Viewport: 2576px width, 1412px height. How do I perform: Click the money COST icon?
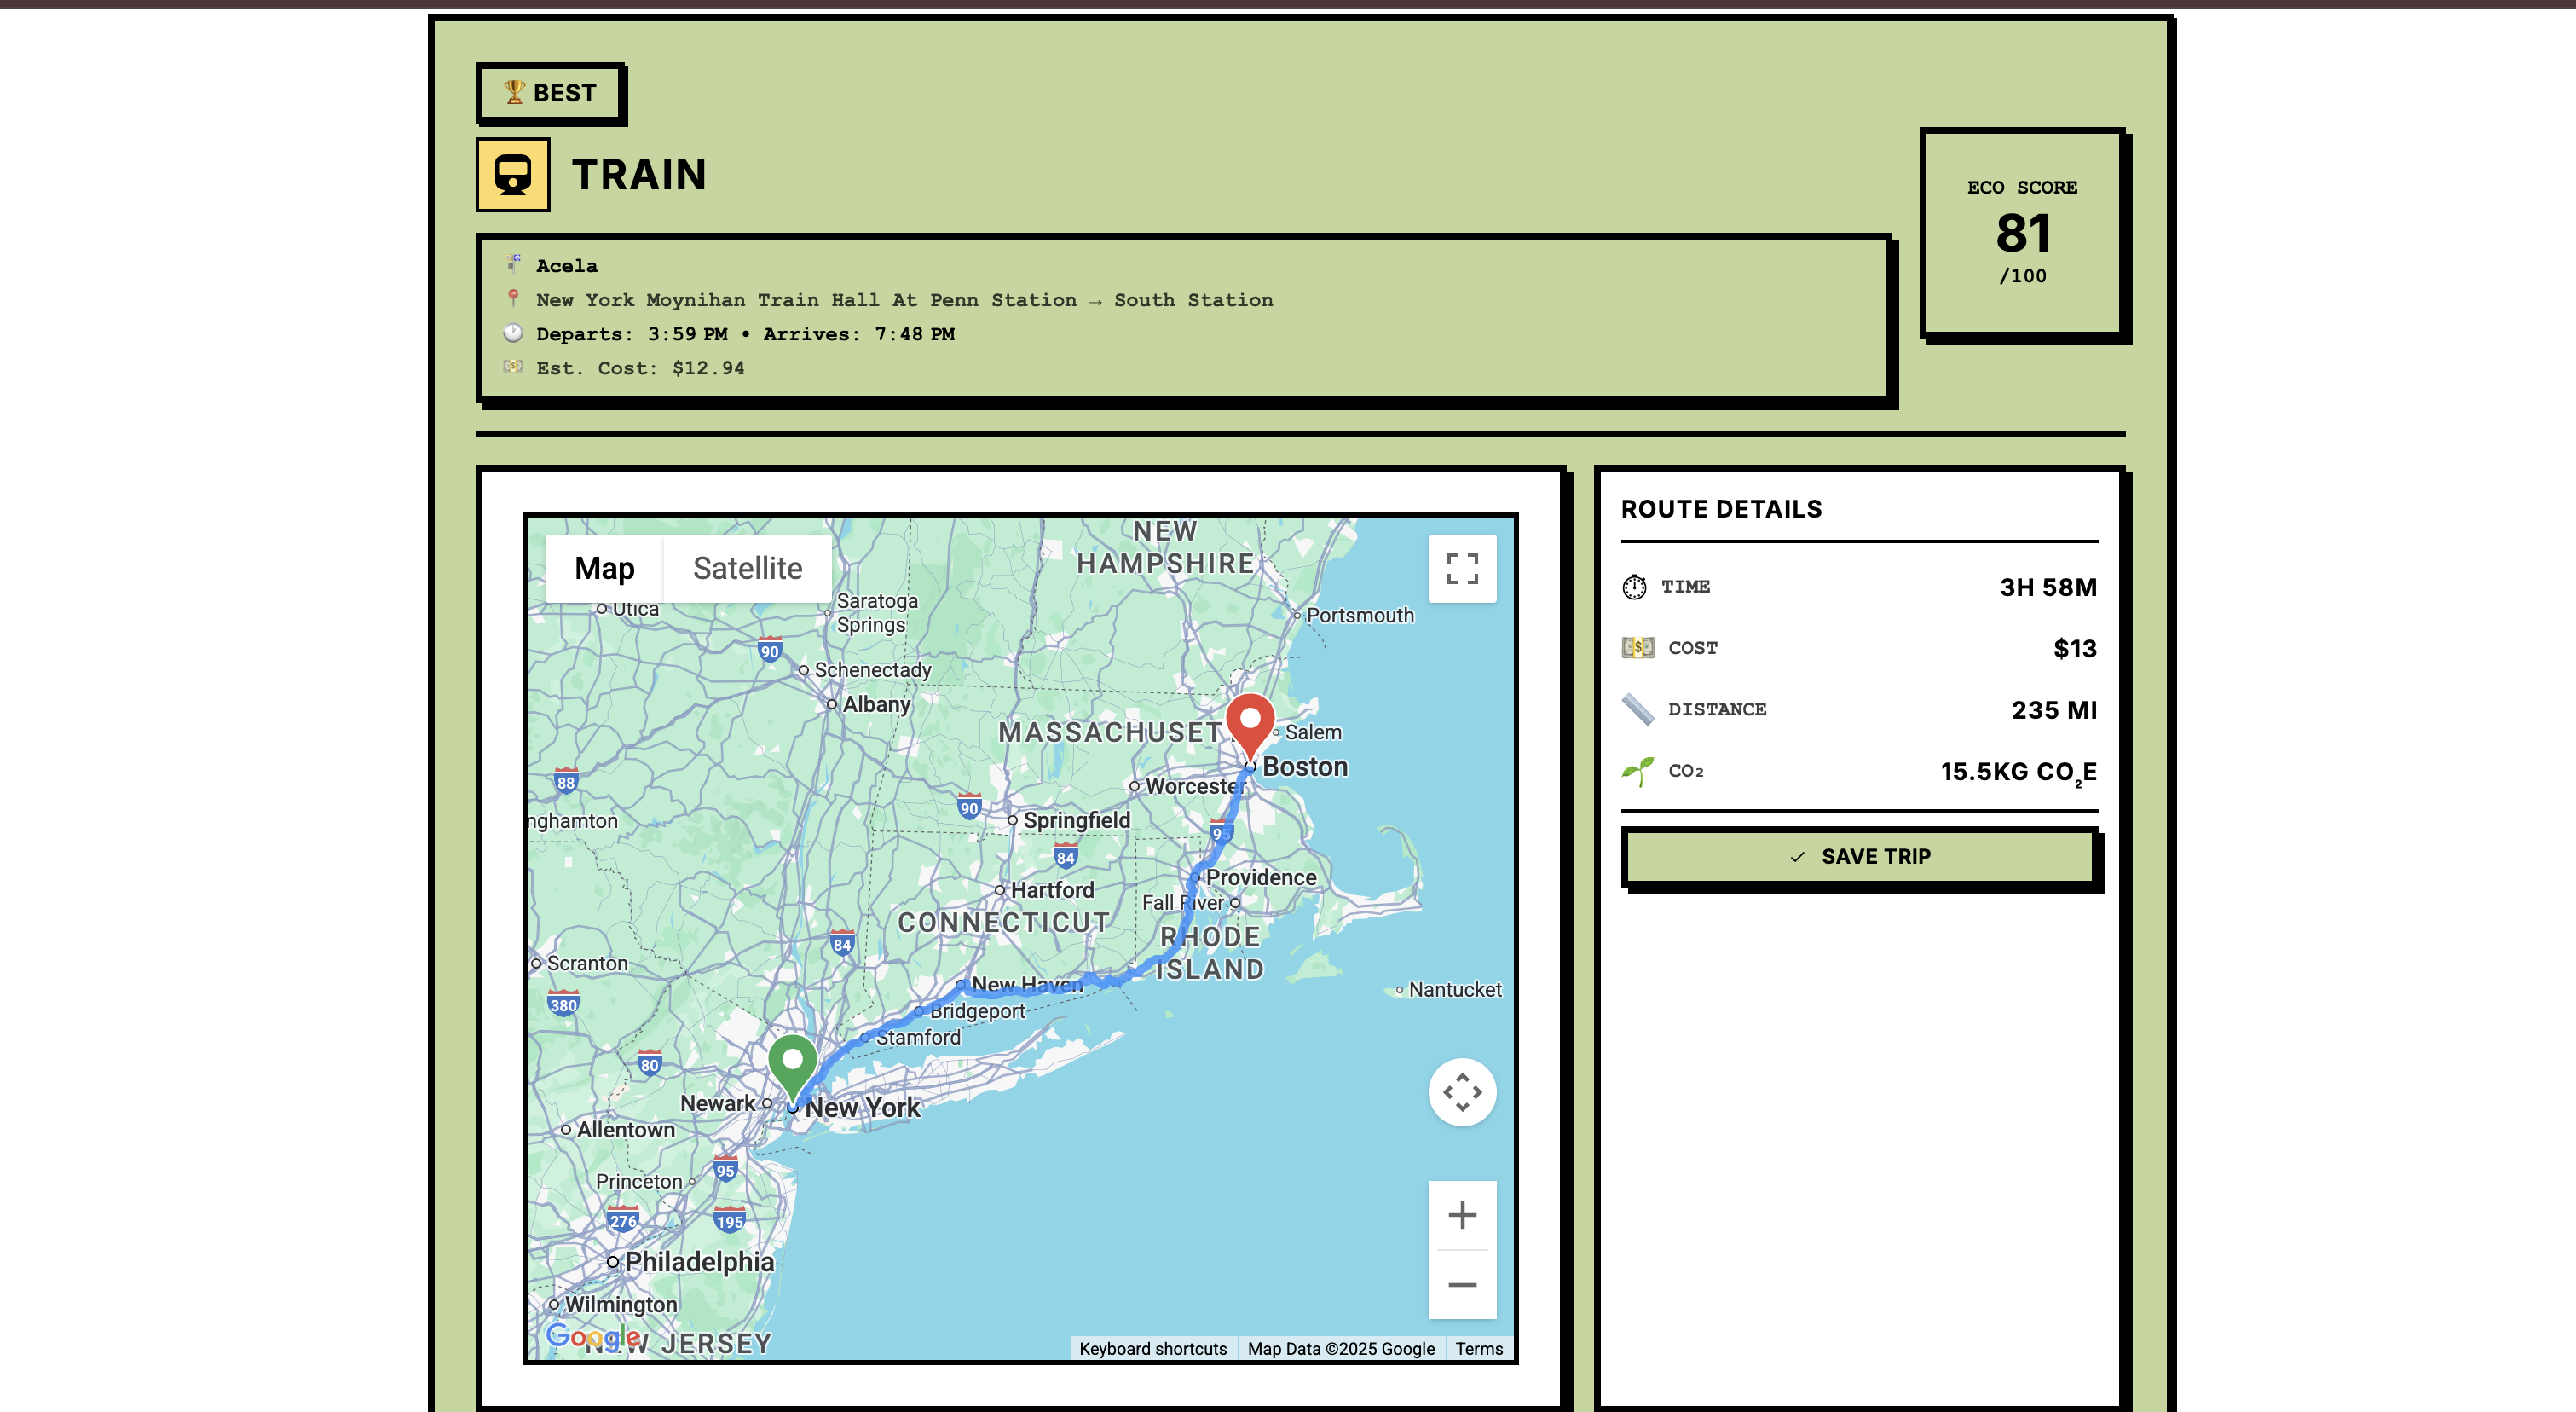(1637, 648)
